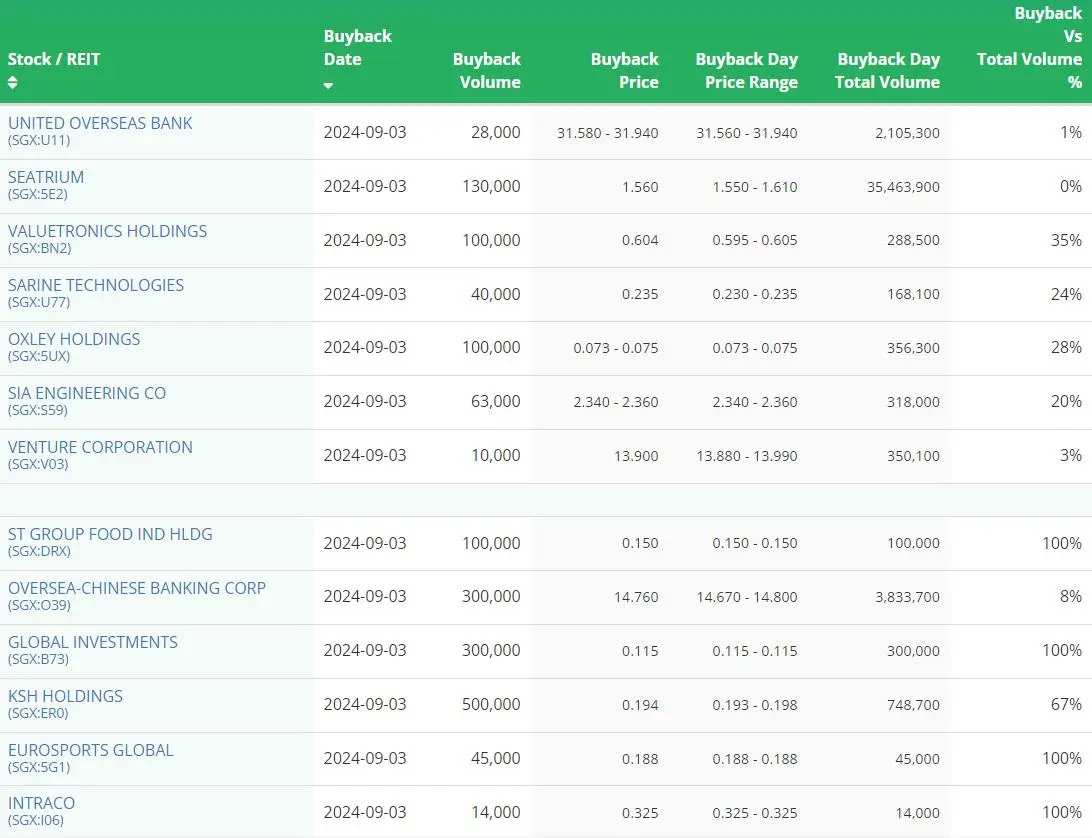Select KSH Holdings buyback volume 500,000

point(491,705)
